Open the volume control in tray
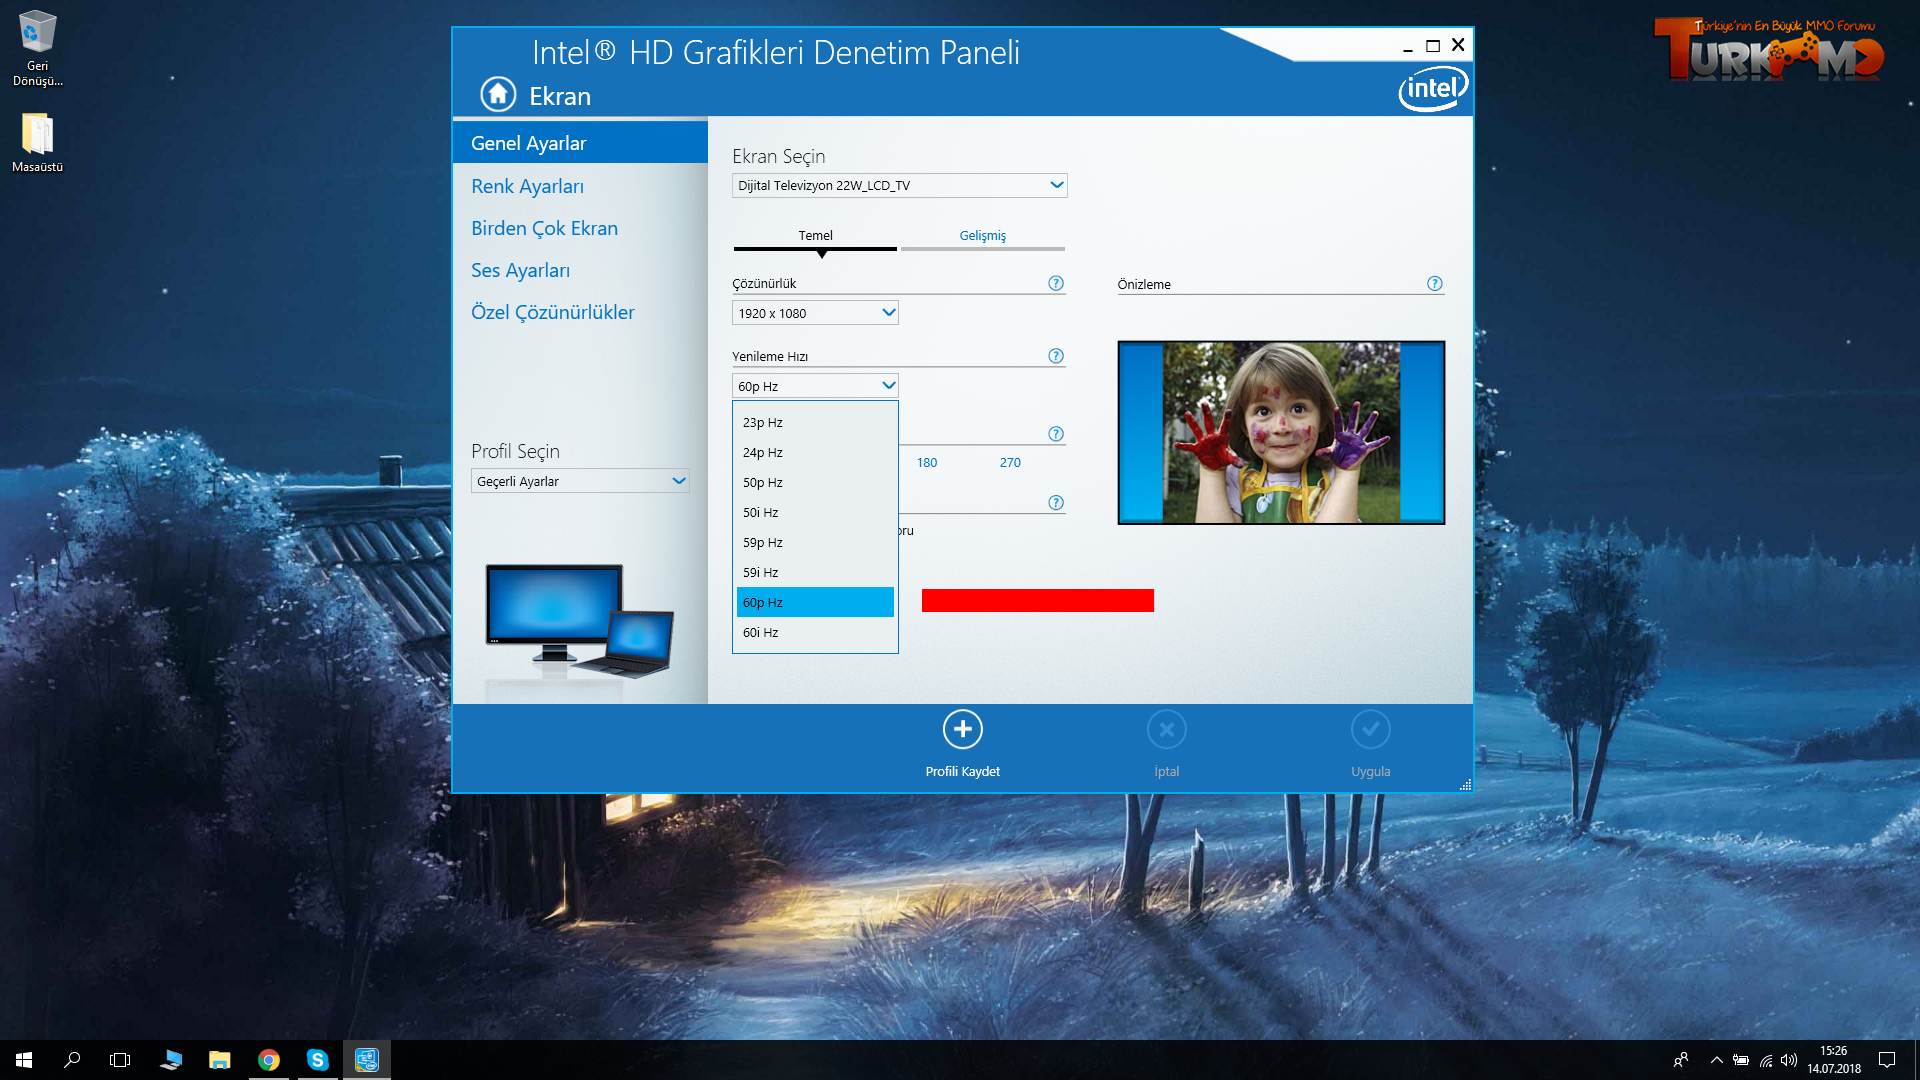Screen dimensions: 1920x1080 coord(1789,1060)
